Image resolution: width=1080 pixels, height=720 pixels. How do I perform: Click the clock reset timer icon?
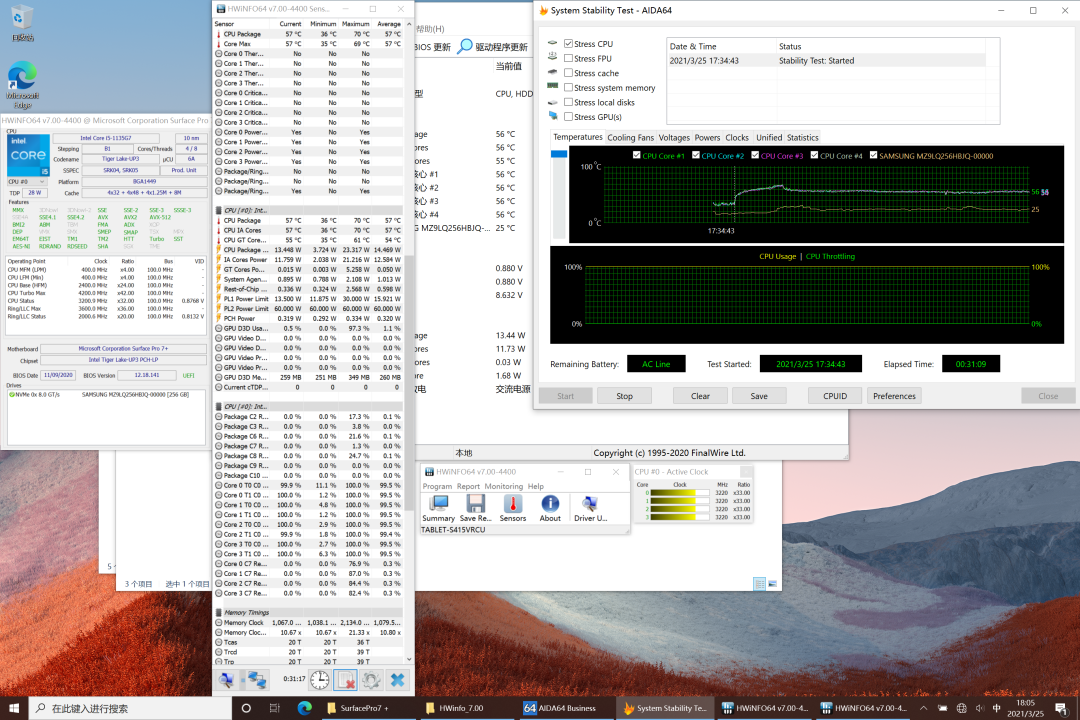[319, 680]
